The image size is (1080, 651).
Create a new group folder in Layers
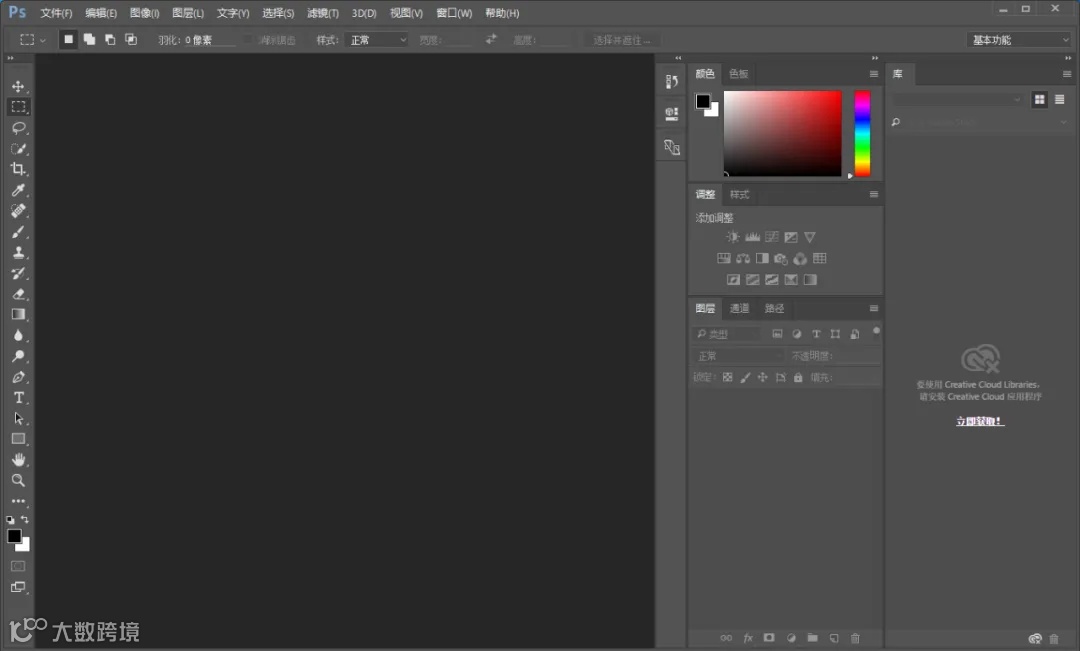812,638
